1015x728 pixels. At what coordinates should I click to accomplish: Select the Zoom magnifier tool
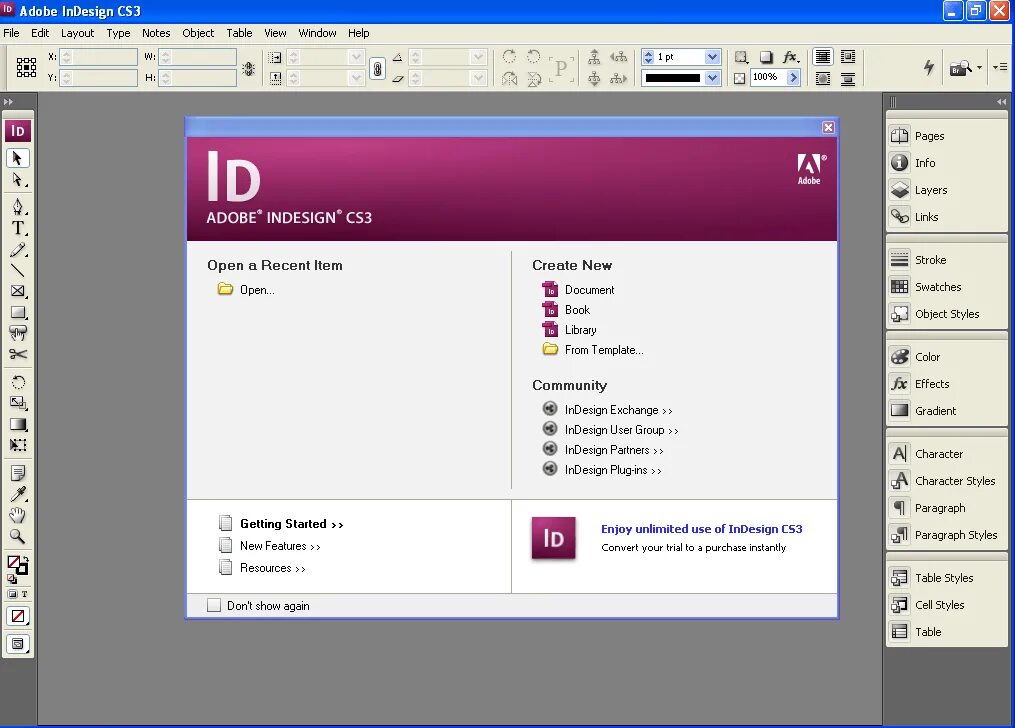[17, 536]
